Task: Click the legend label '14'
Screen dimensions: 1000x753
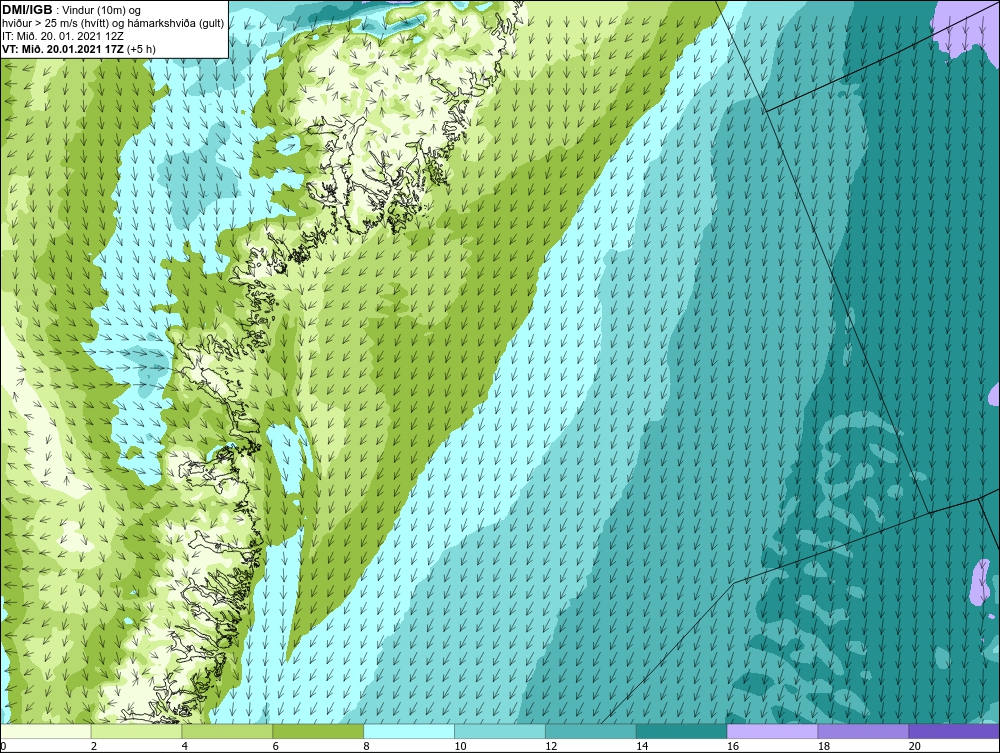Action: pos(642,746)
